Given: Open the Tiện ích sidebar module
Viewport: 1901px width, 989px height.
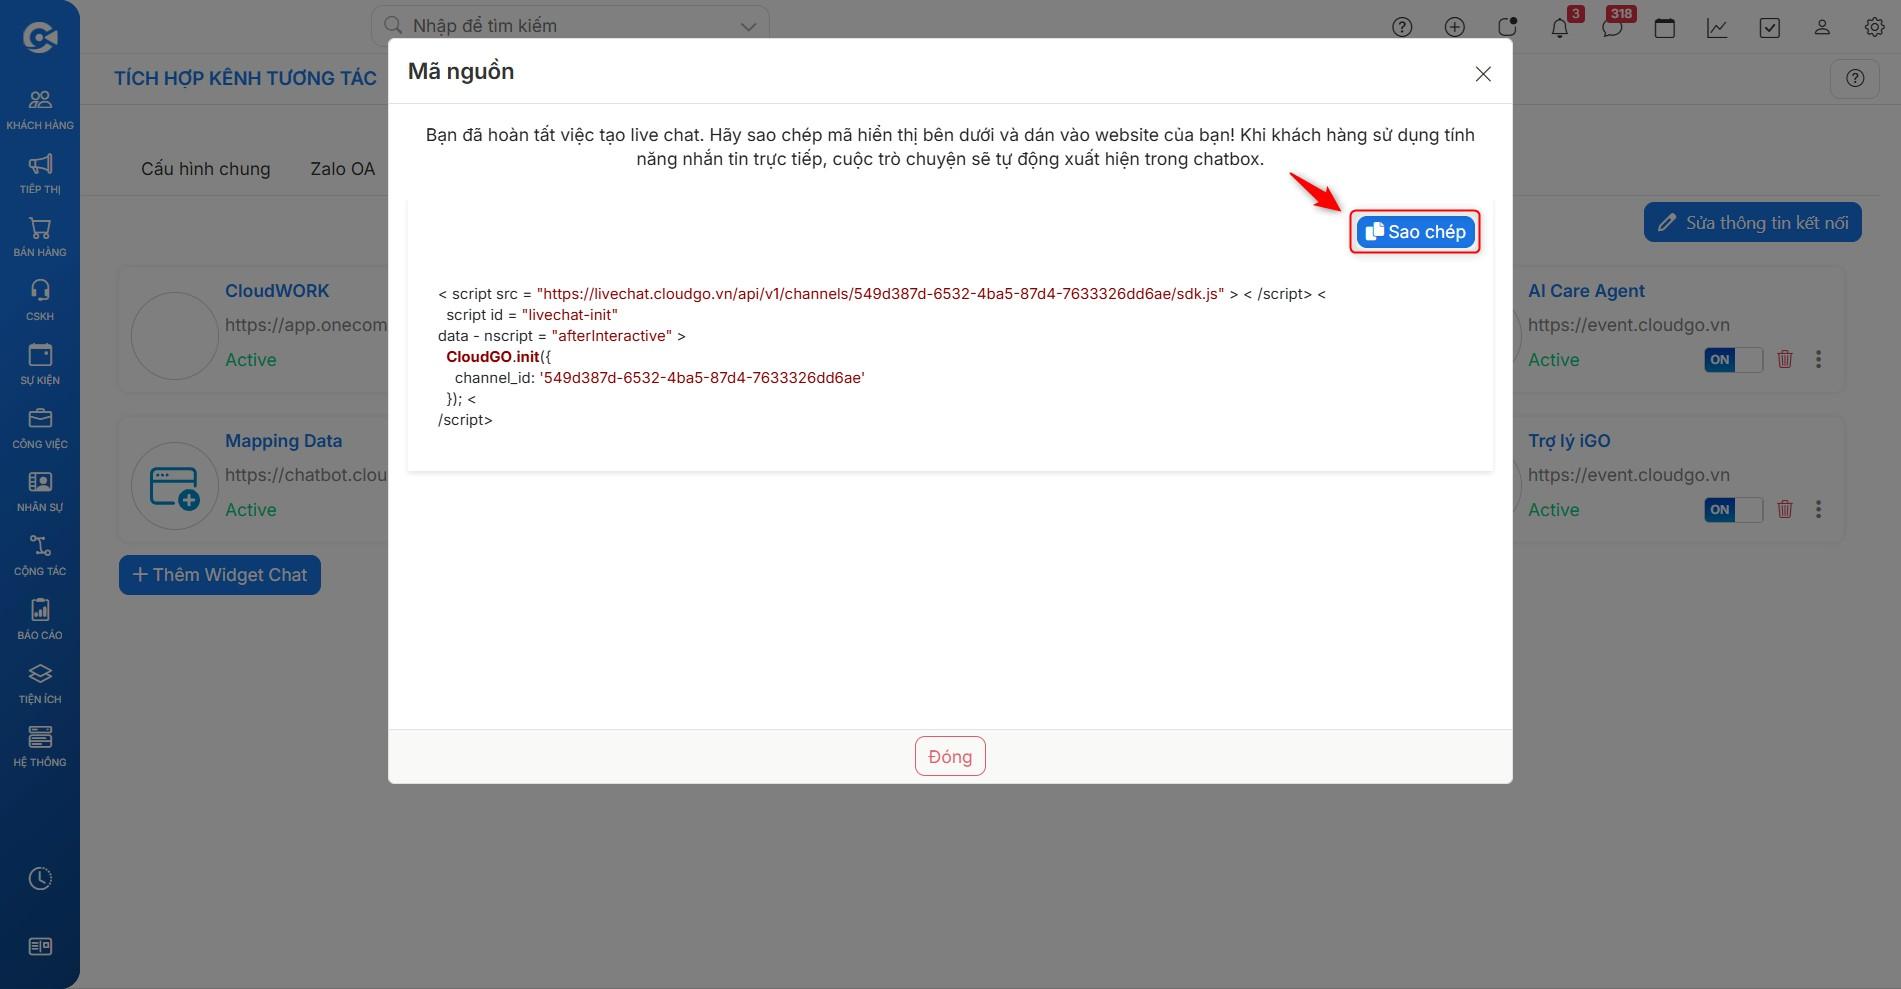Looking at the screenshot, I should (40, 683).
